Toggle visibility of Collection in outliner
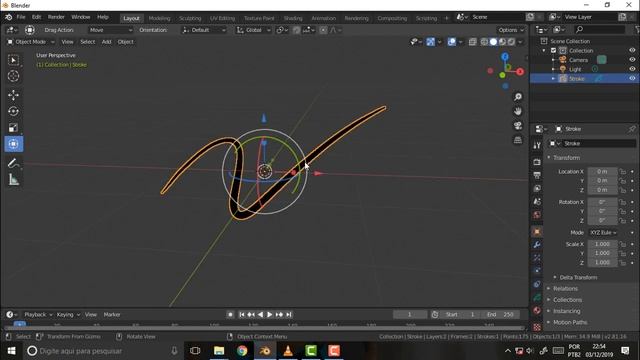 [x=632, y=51]
